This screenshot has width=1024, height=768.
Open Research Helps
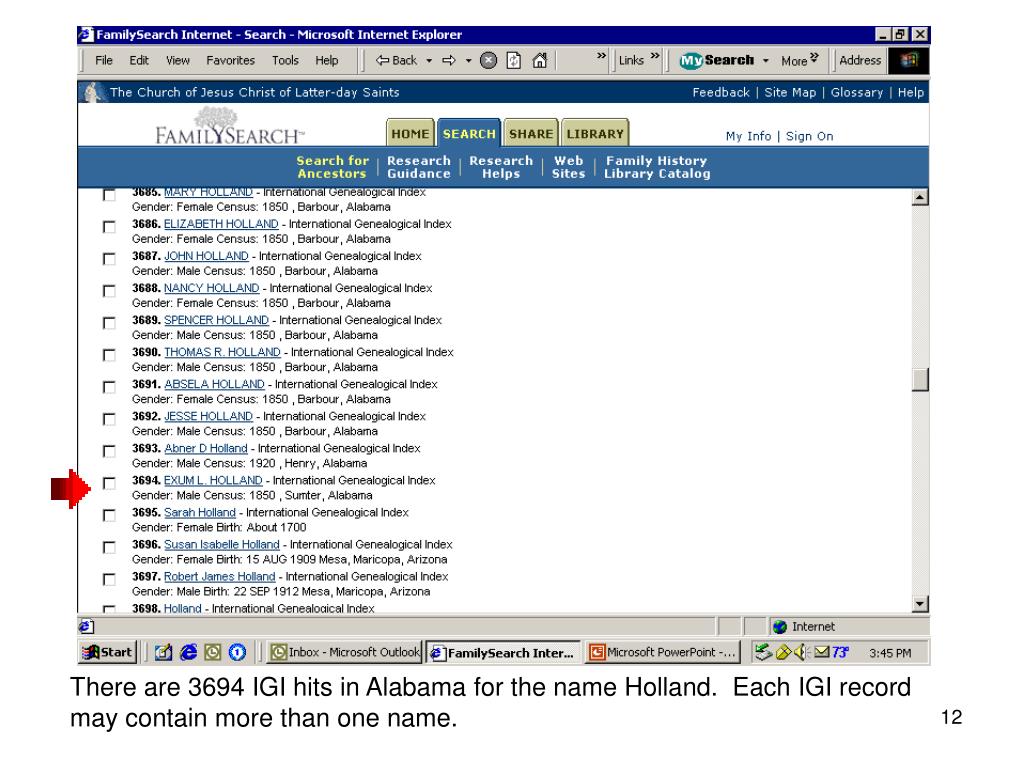point(501,167)
